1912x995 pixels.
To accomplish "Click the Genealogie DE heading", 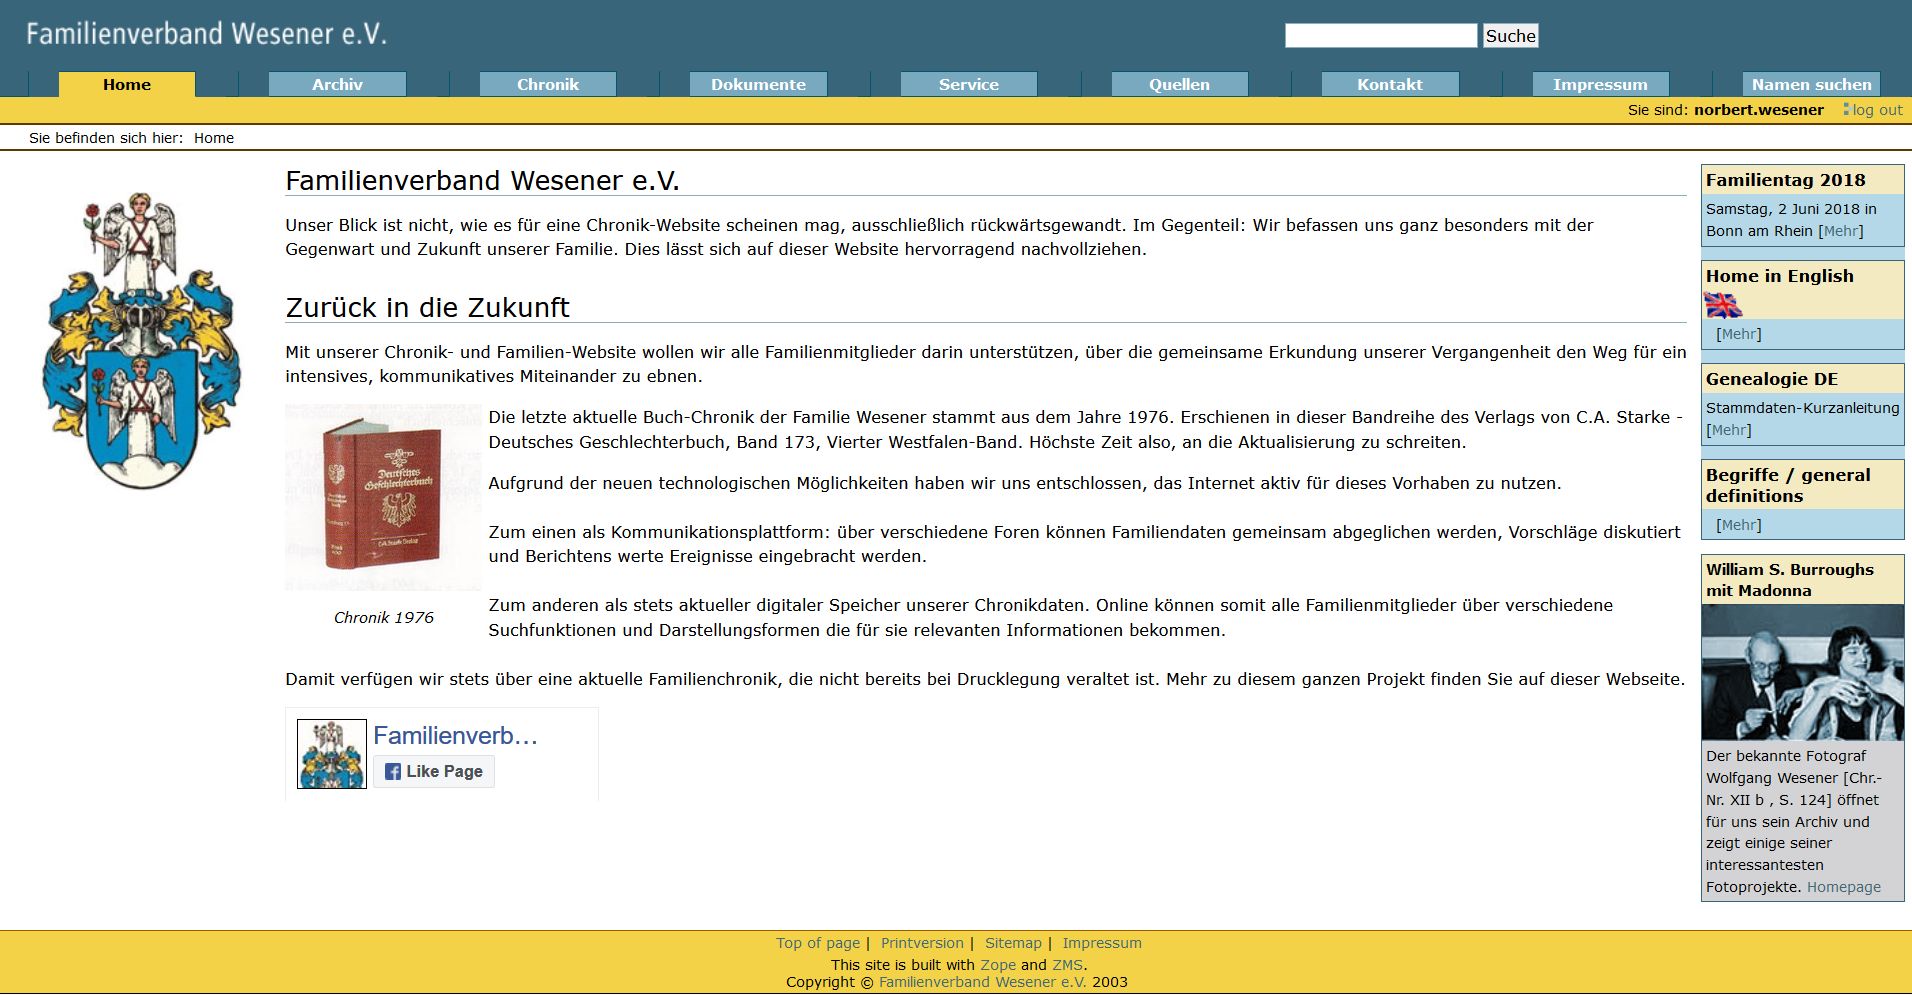I will [1772, 379].
